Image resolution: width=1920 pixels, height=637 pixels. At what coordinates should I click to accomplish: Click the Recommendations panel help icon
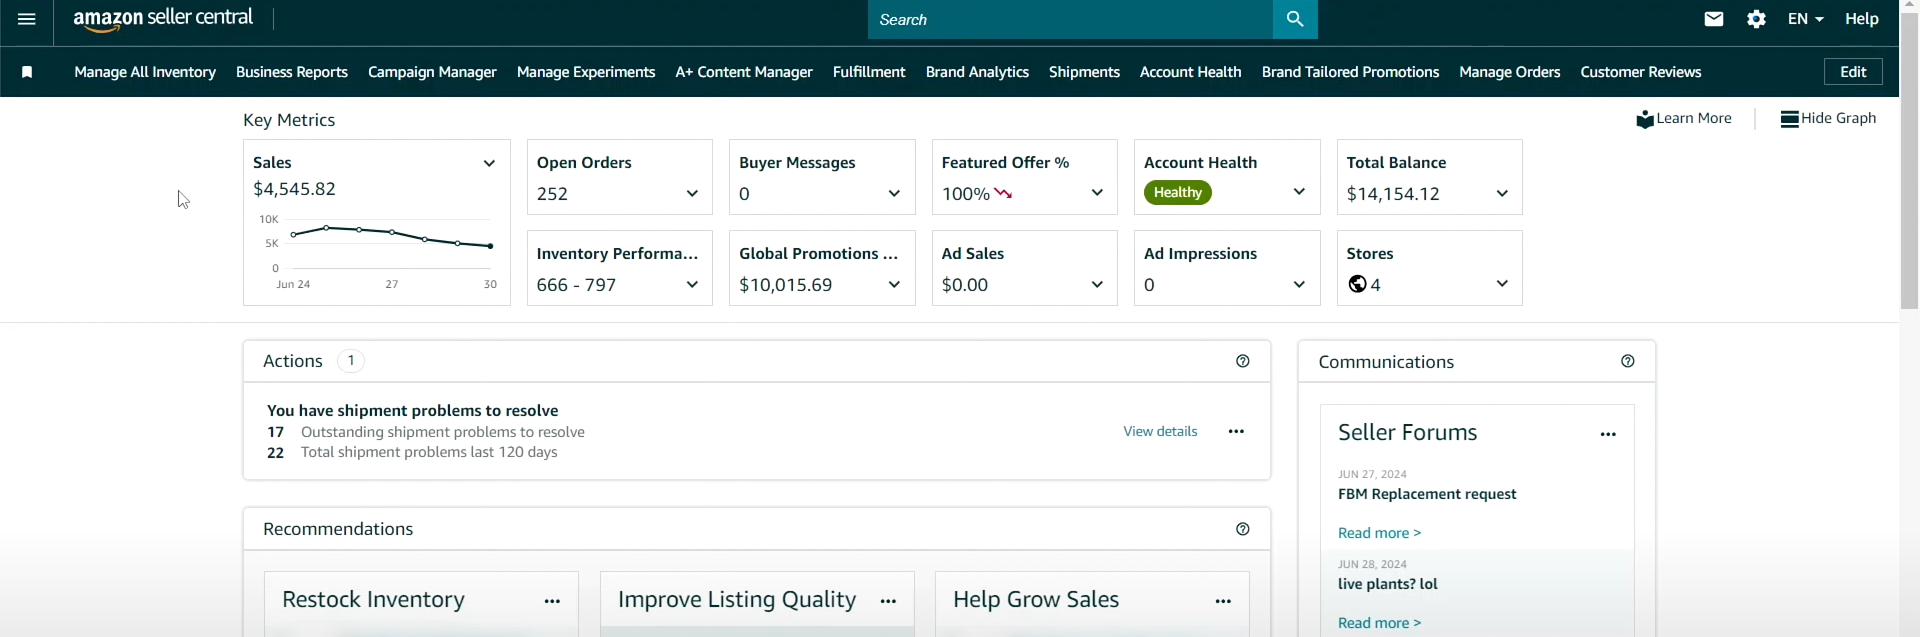tap(1243, 529)
